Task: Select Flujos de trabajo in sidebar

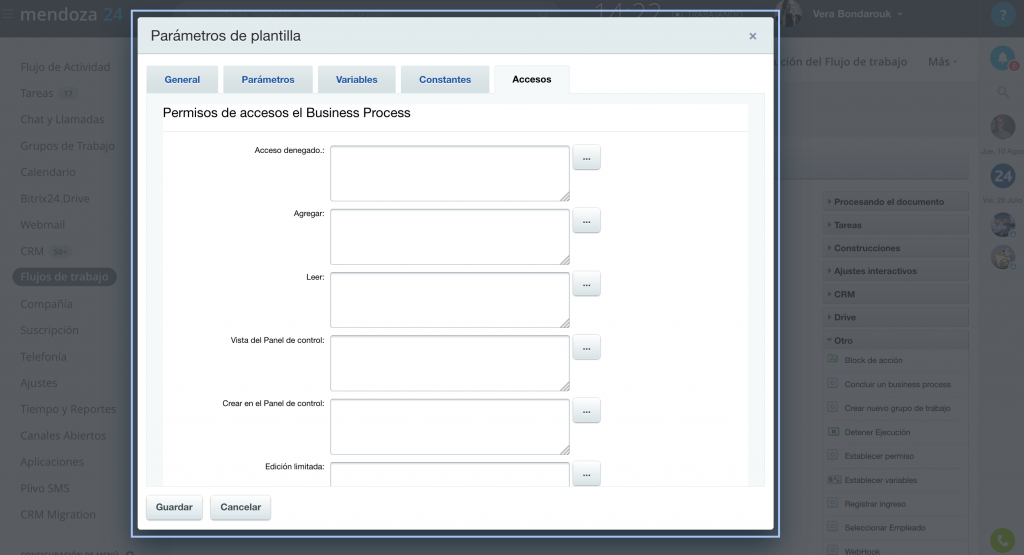Action: pos(65,277)
